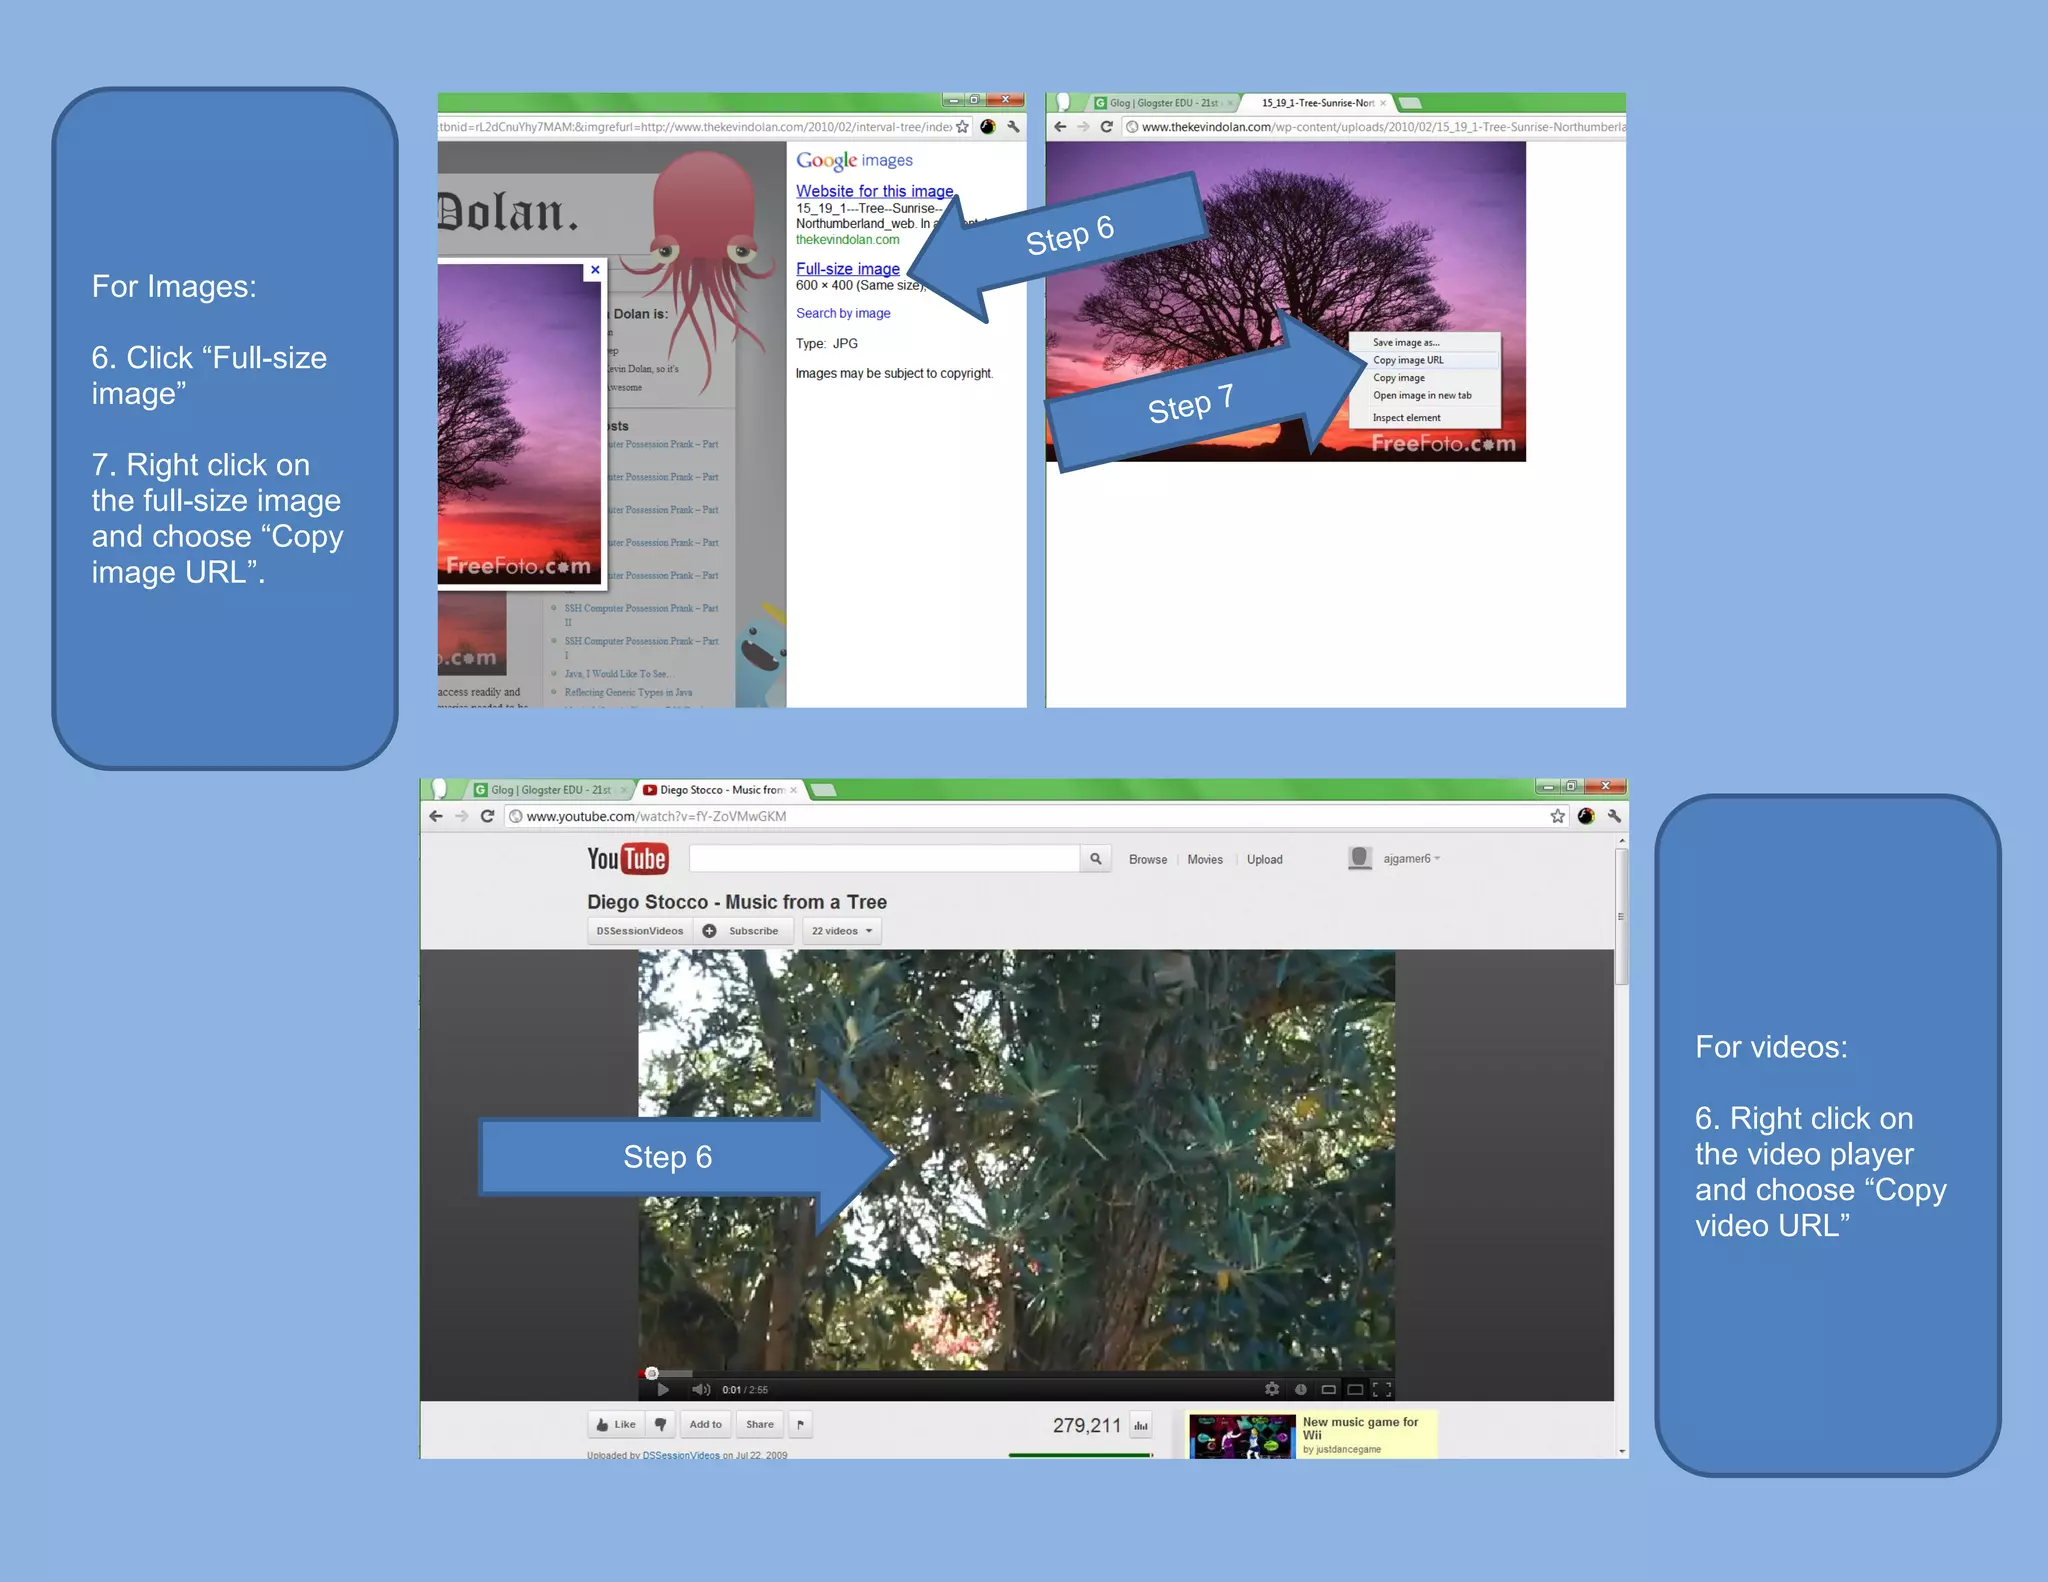
Task: Click the thekevindolan.com address bar URL
Action: tap(1383, 127)
